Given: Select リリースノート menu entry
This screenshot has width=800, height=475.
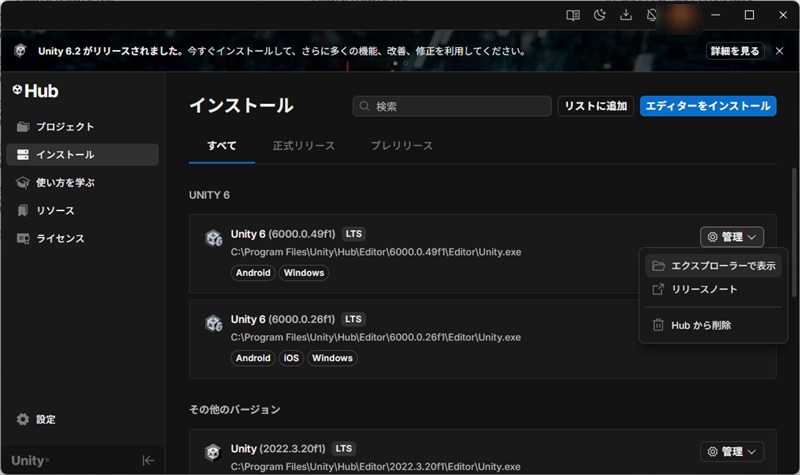Looking at the screenshot, I should [713, 289].
